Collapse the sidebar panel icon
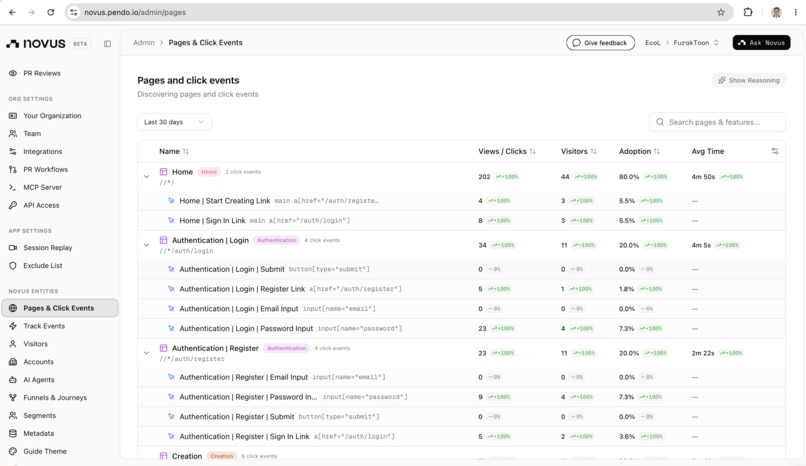 [x=107, y=44]
